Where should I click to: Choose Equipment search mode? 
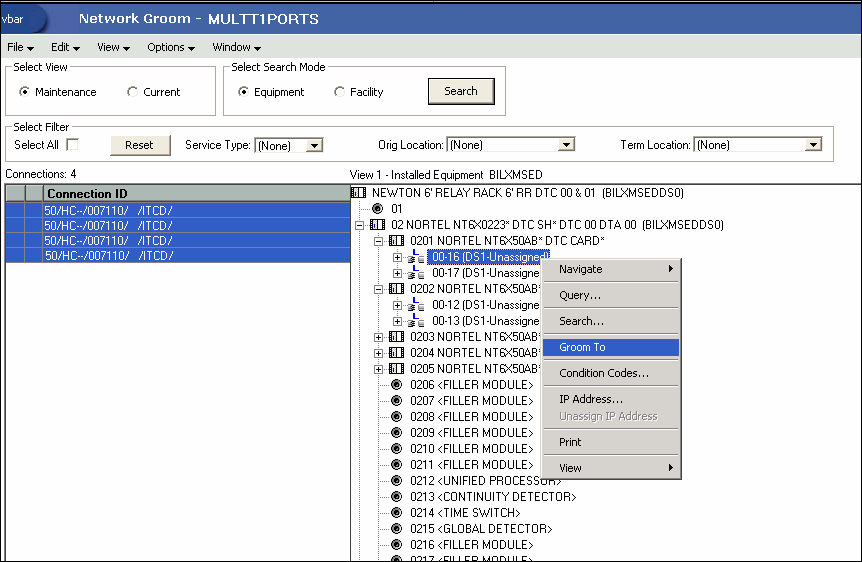click(243, 92)
